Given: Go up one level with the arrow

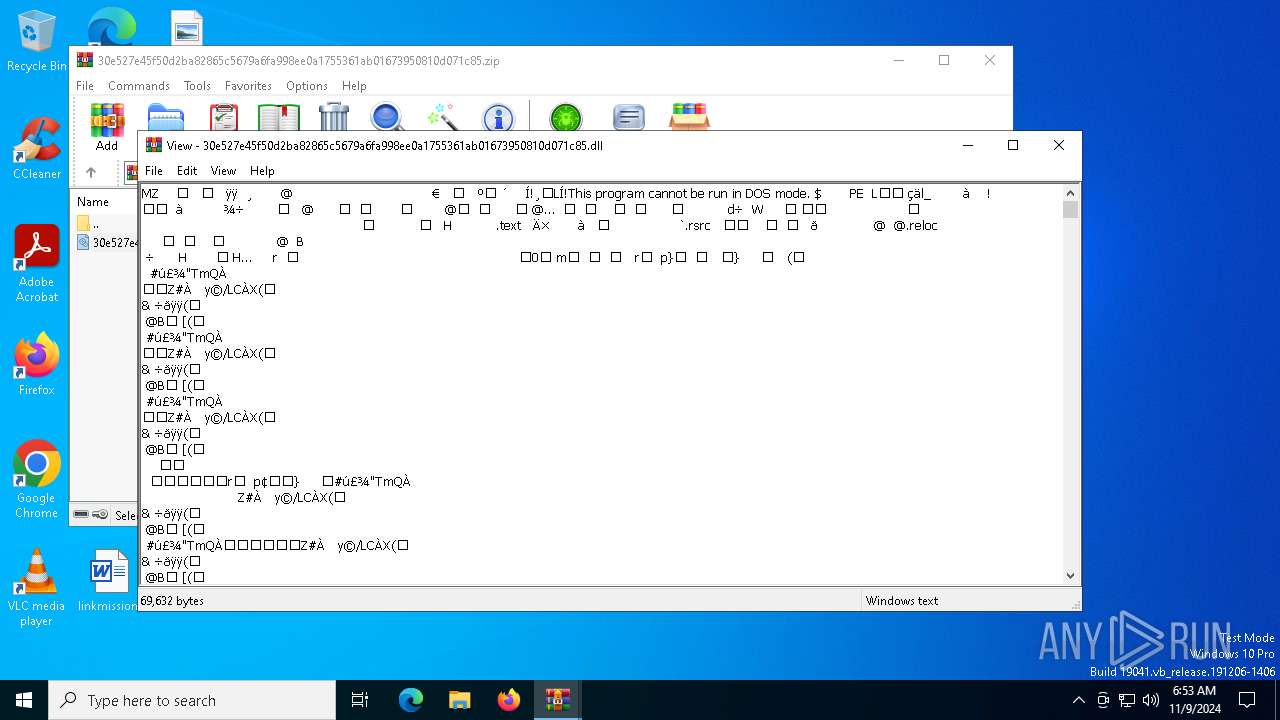Looking at the screenshot, I should [x=91, y=172].
